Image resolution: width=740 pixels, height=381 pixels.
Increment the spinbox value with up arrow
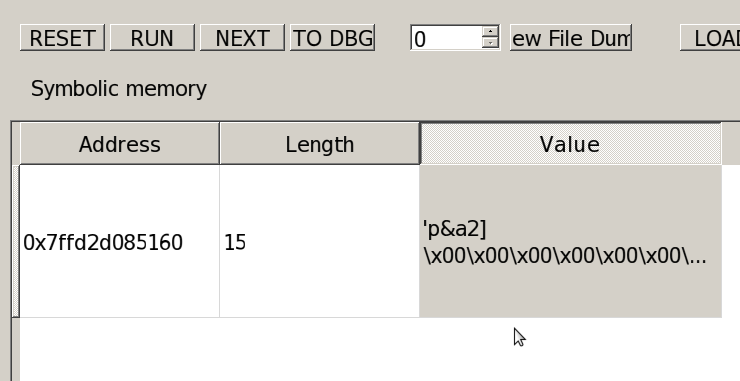coord(491,32)
